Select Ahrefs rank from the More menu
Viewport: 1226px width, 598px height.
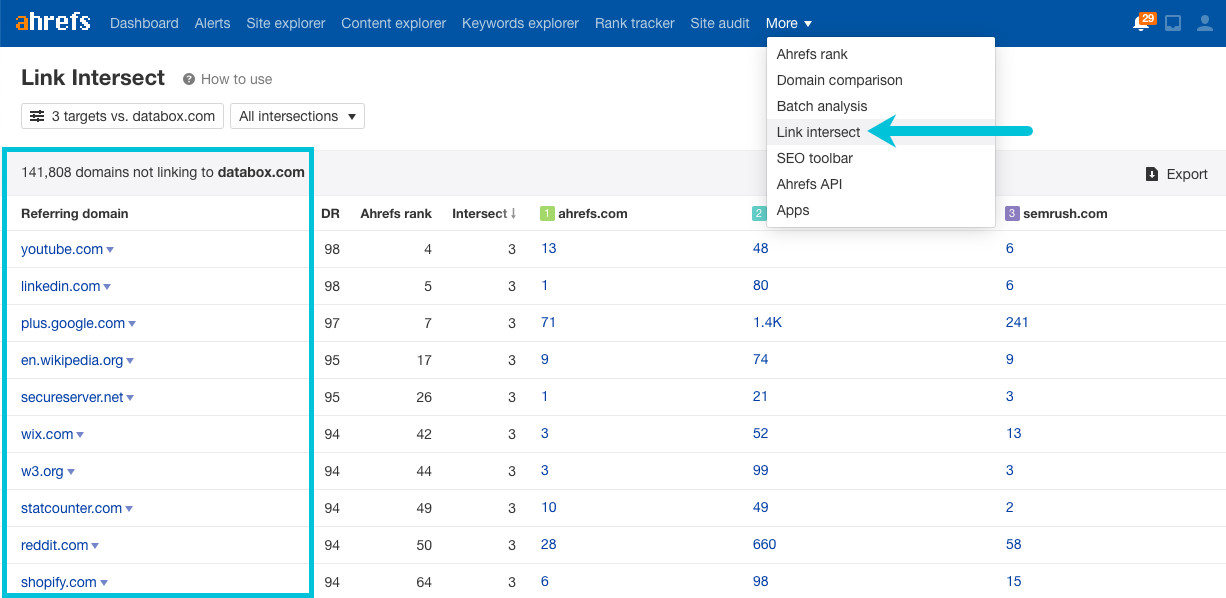pos(881,54)
